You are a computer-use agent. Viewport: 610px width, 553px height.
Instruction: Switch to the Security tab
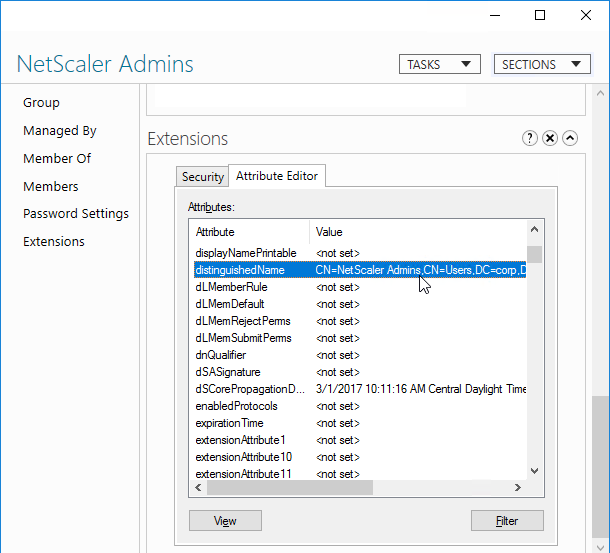tap(202, 177)
